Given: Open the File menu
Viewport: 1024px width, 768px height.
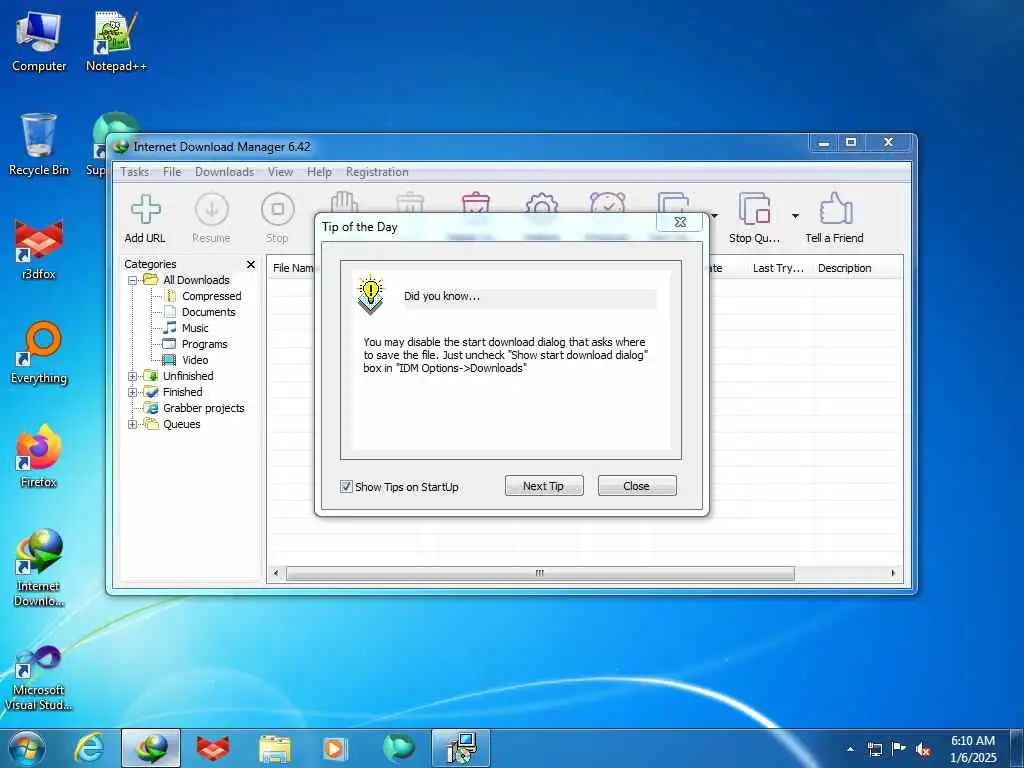Looking at the screenshot, I should pyautogui.click(x=172, y=172).
